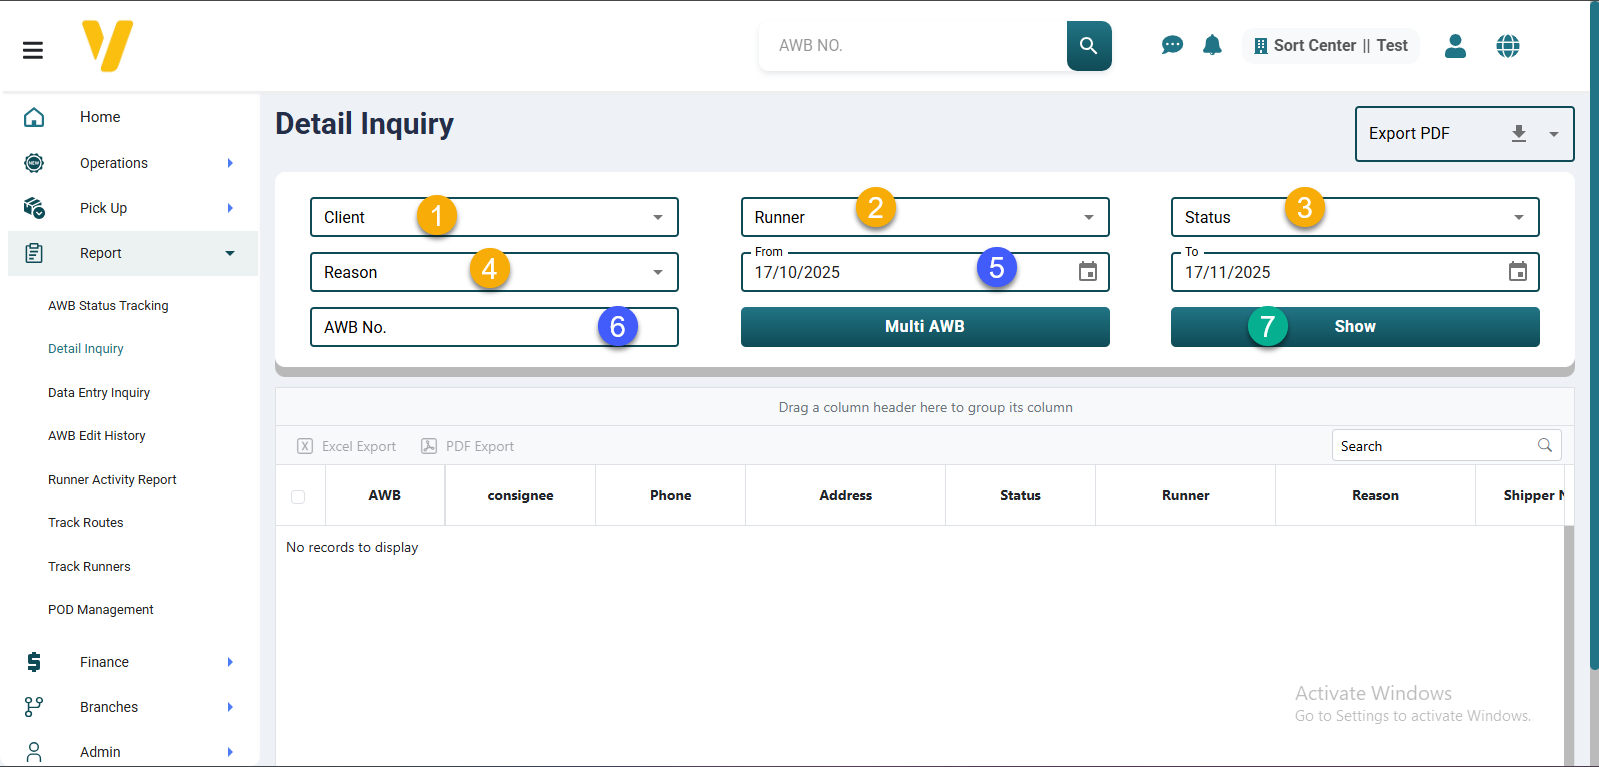Open the From date calendar picker
The image size is (1599, 767).
(x=1088, y=272)
